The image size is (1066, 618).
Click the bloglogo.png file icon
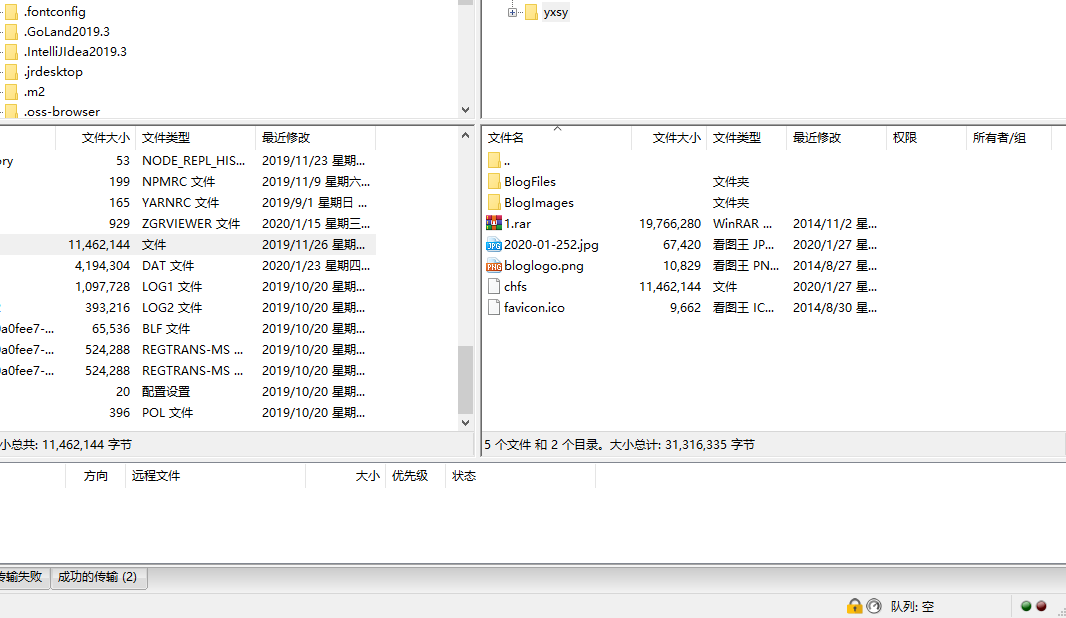click(494, 266)
